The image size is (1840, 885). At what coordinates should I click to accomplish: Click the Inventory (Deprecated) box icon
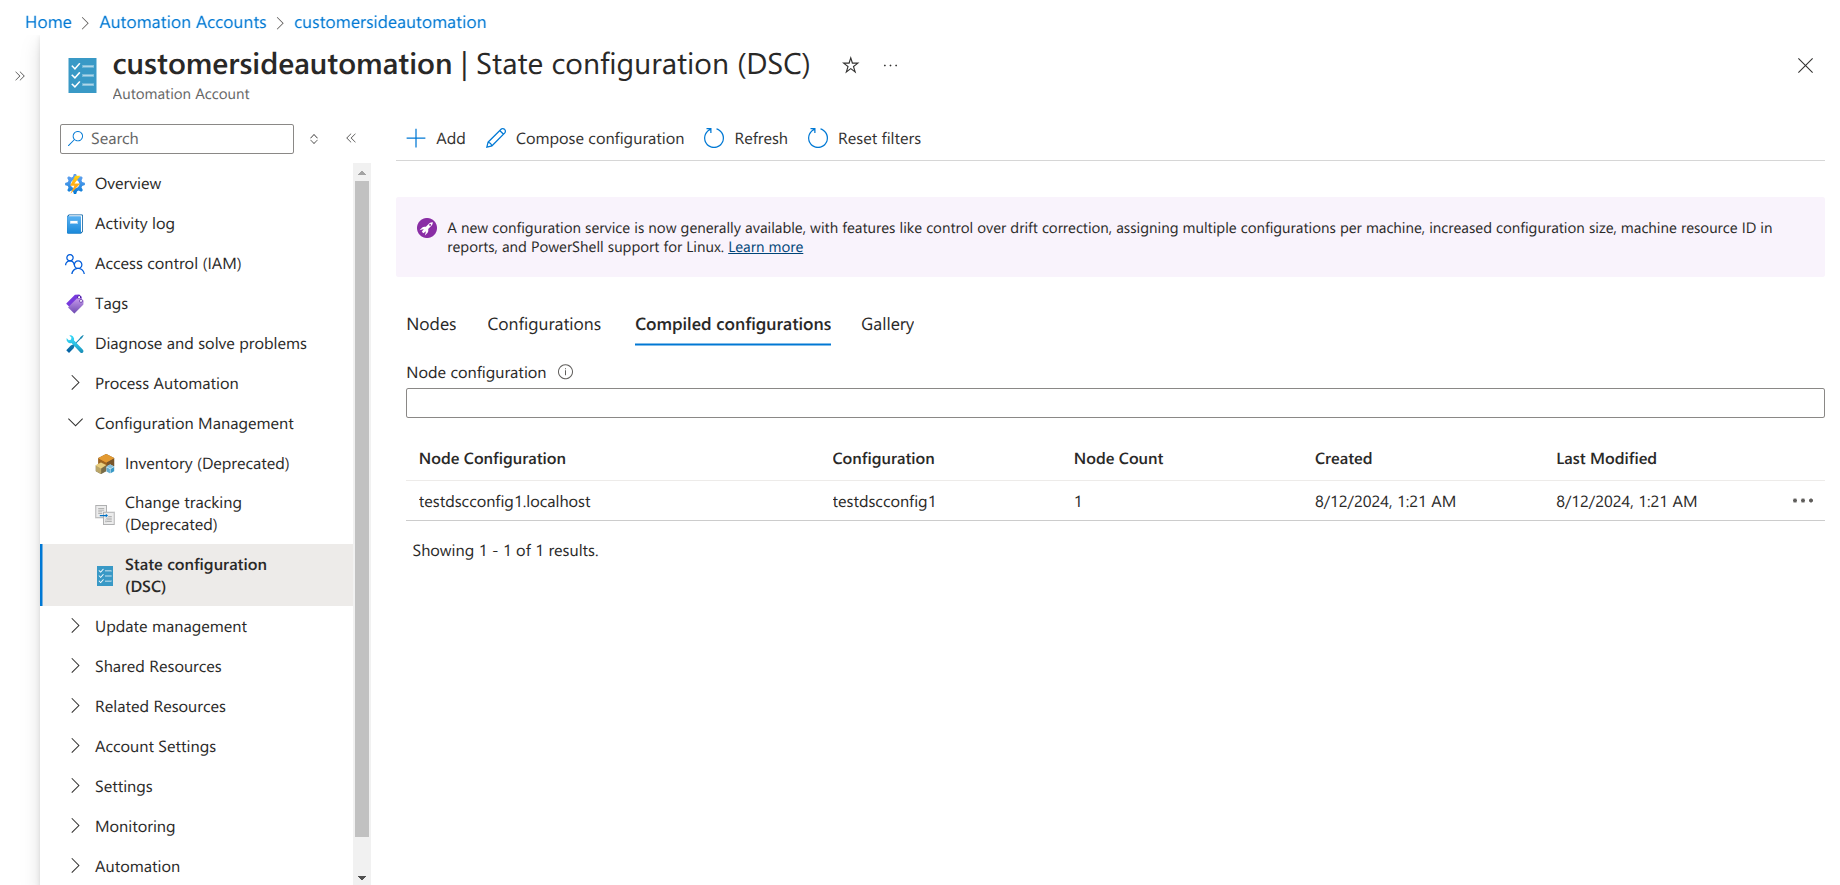(x=105, y=464)
